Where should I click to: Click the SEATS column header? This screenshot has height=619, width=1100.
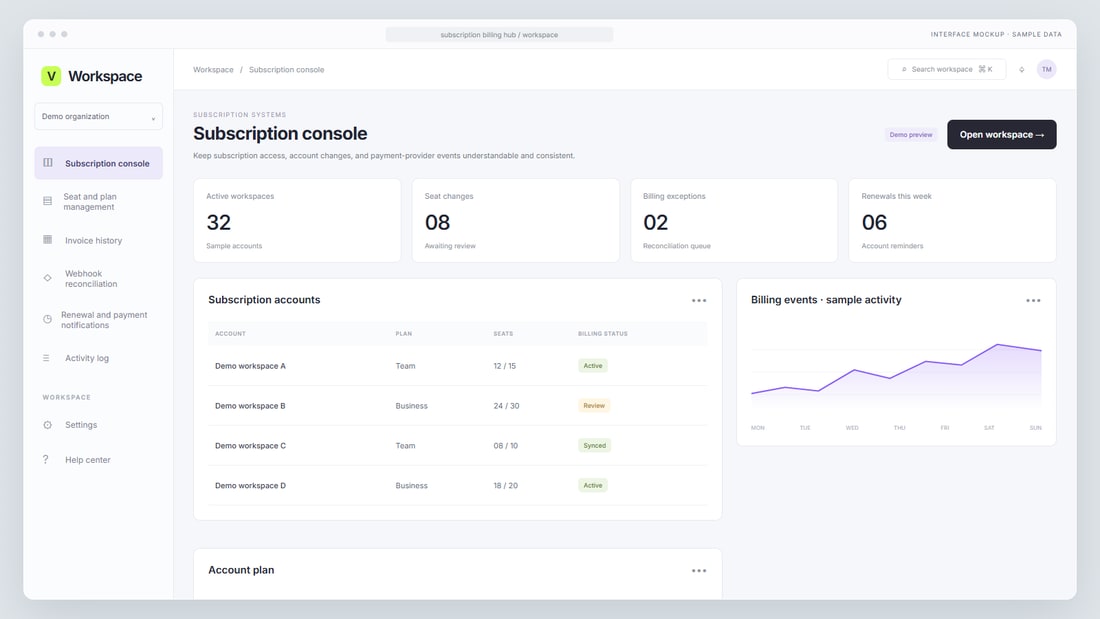[503, 333]
